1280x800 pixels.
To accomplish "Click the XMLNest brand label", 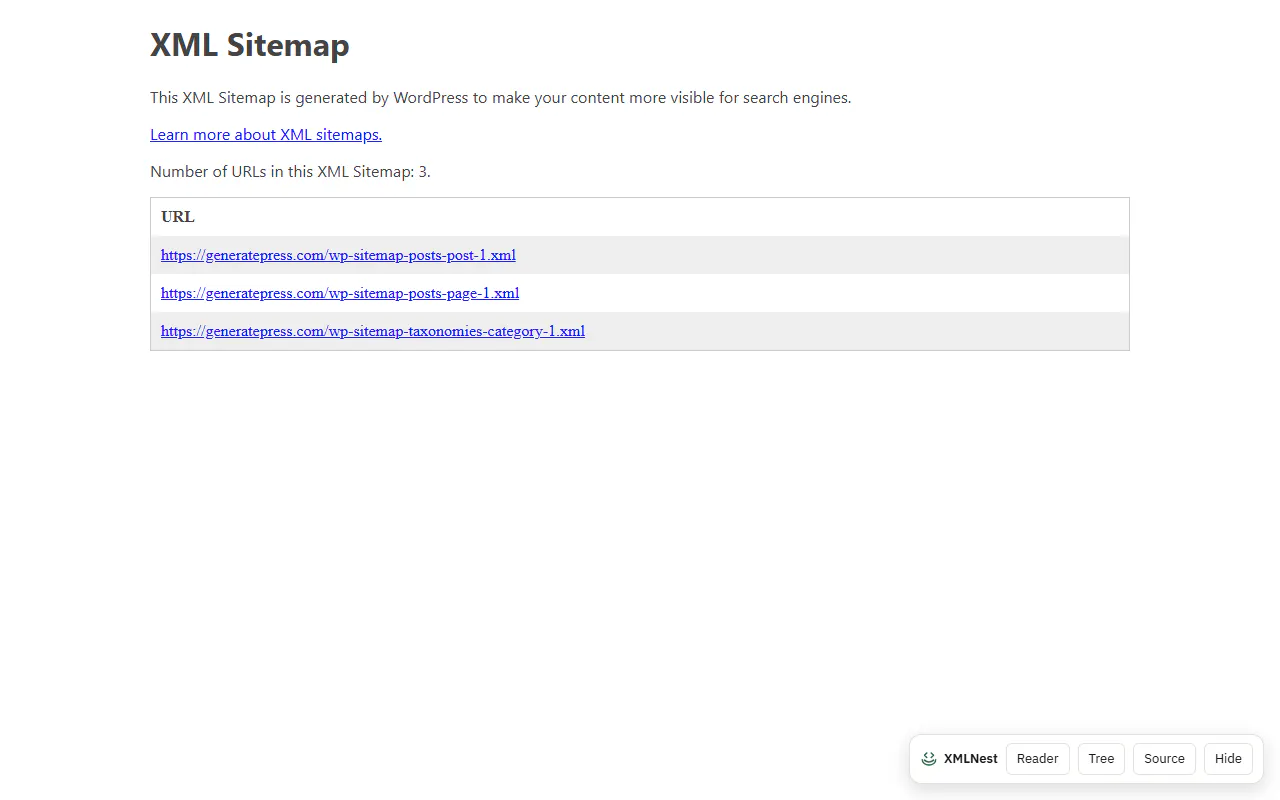I will pos(970,759).
